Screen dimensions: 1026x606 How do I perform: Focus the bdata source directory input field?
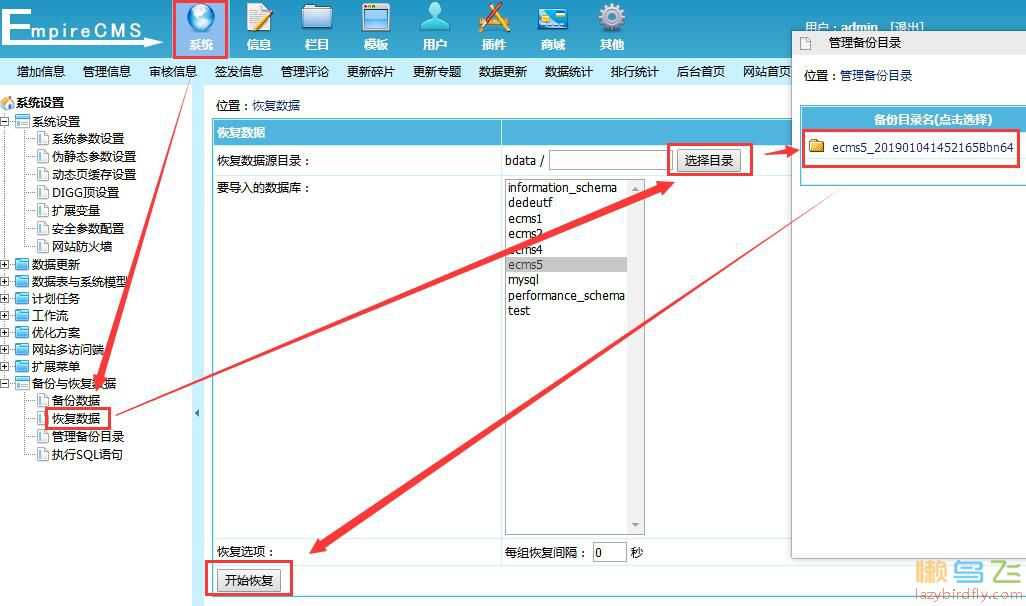pos(608,160)
